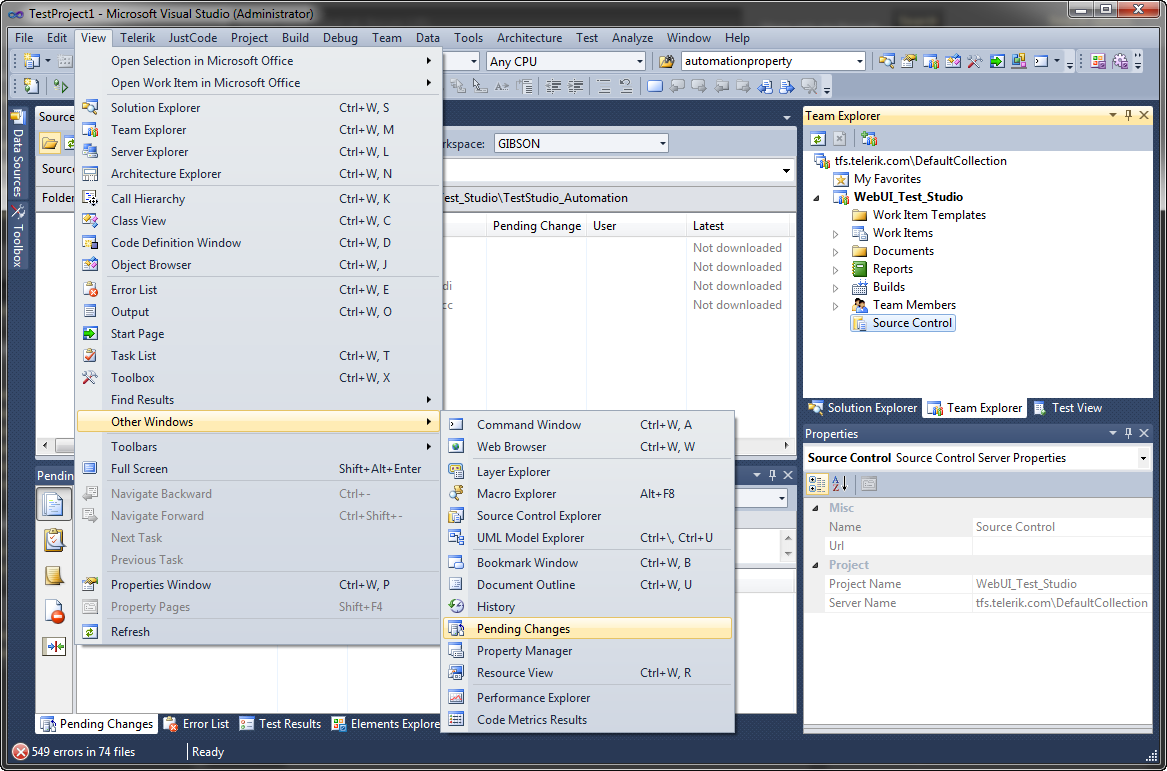Click the Alphabetical sort icon in Properties panel
1167x771 pixels.
840,484
